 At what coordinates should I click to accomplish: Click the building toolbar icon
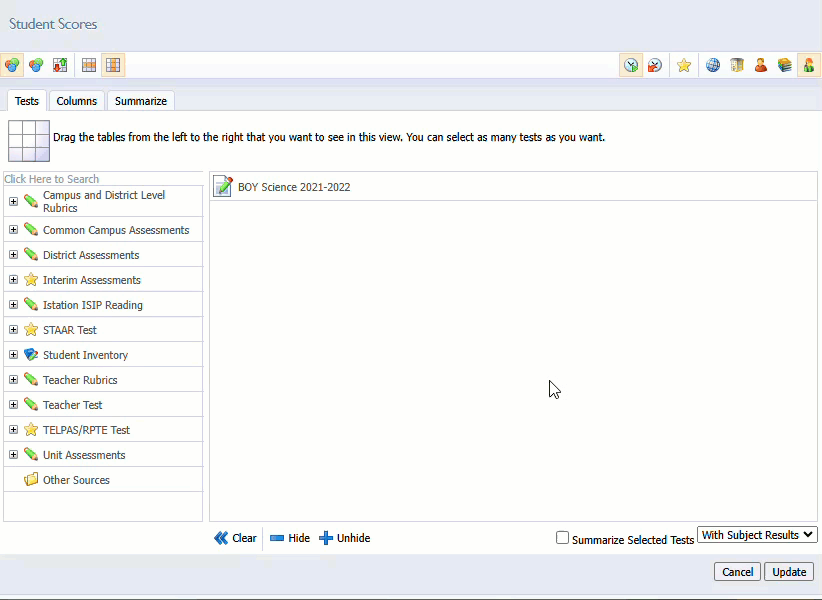pos(737,65)
